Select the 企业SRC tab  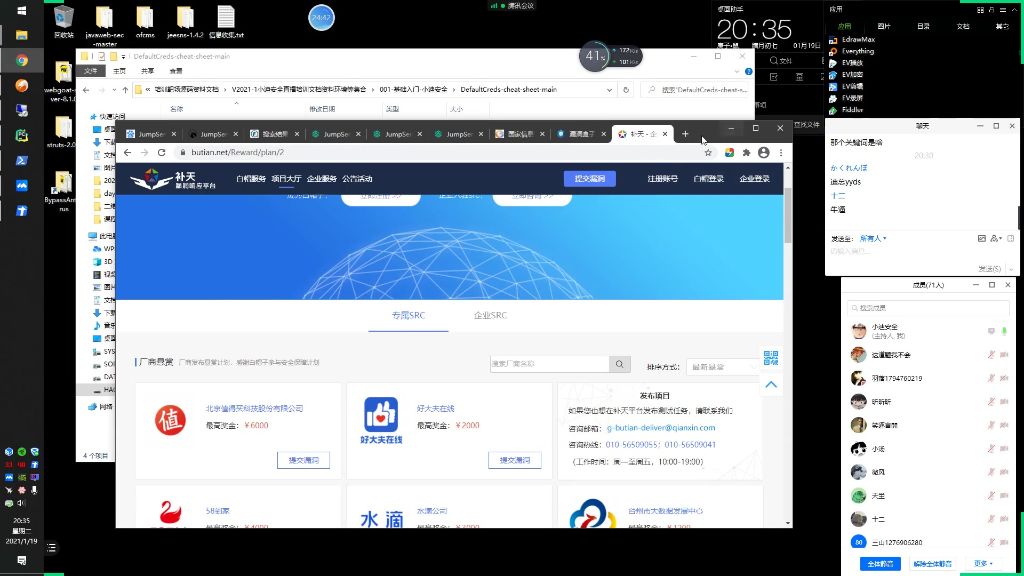[490, 315]
